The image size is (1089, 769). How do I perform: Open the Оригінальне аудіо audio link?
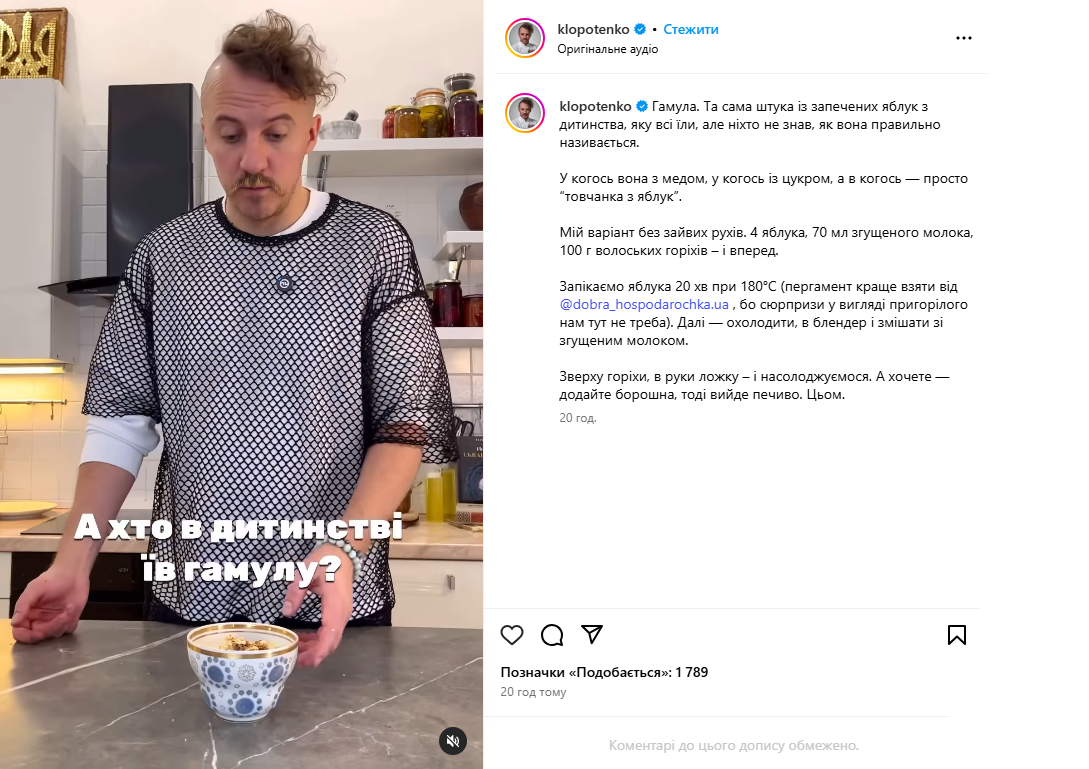[x=608, y=49]
